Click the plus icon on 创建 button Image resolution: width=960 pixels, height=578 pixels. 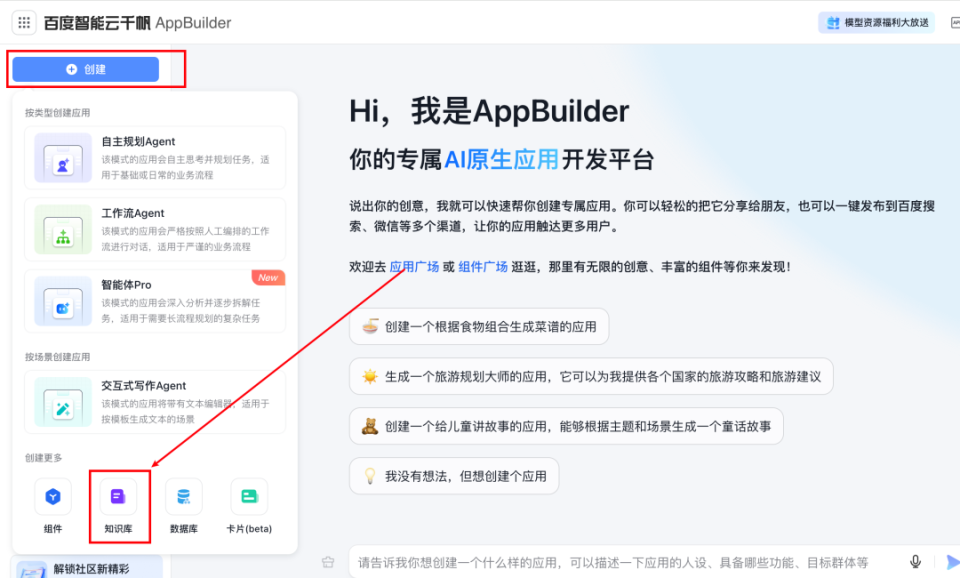coord(72,69)
